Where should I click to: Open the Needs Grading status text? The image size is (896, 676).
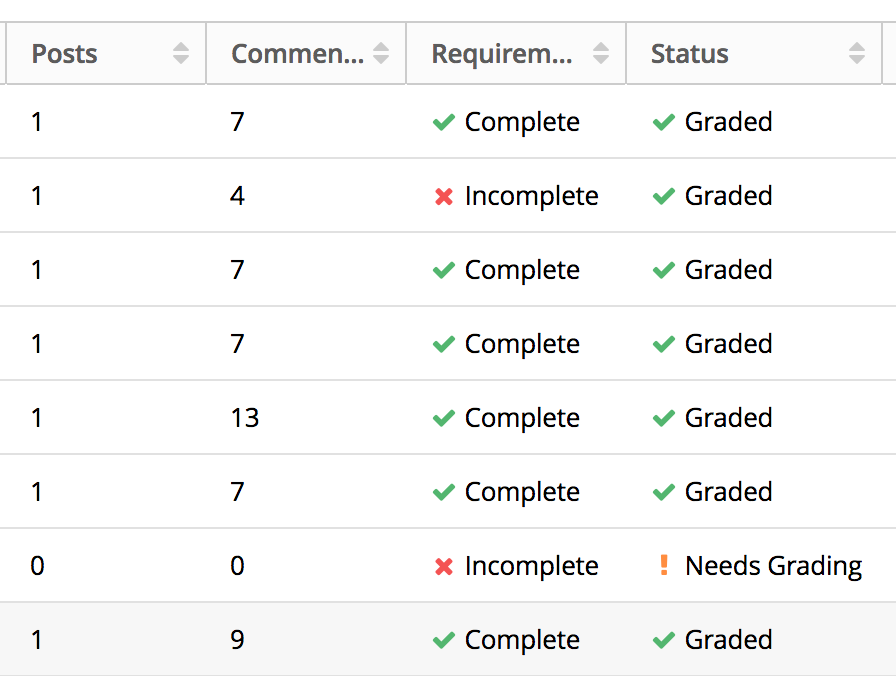(x=773, y=566)
